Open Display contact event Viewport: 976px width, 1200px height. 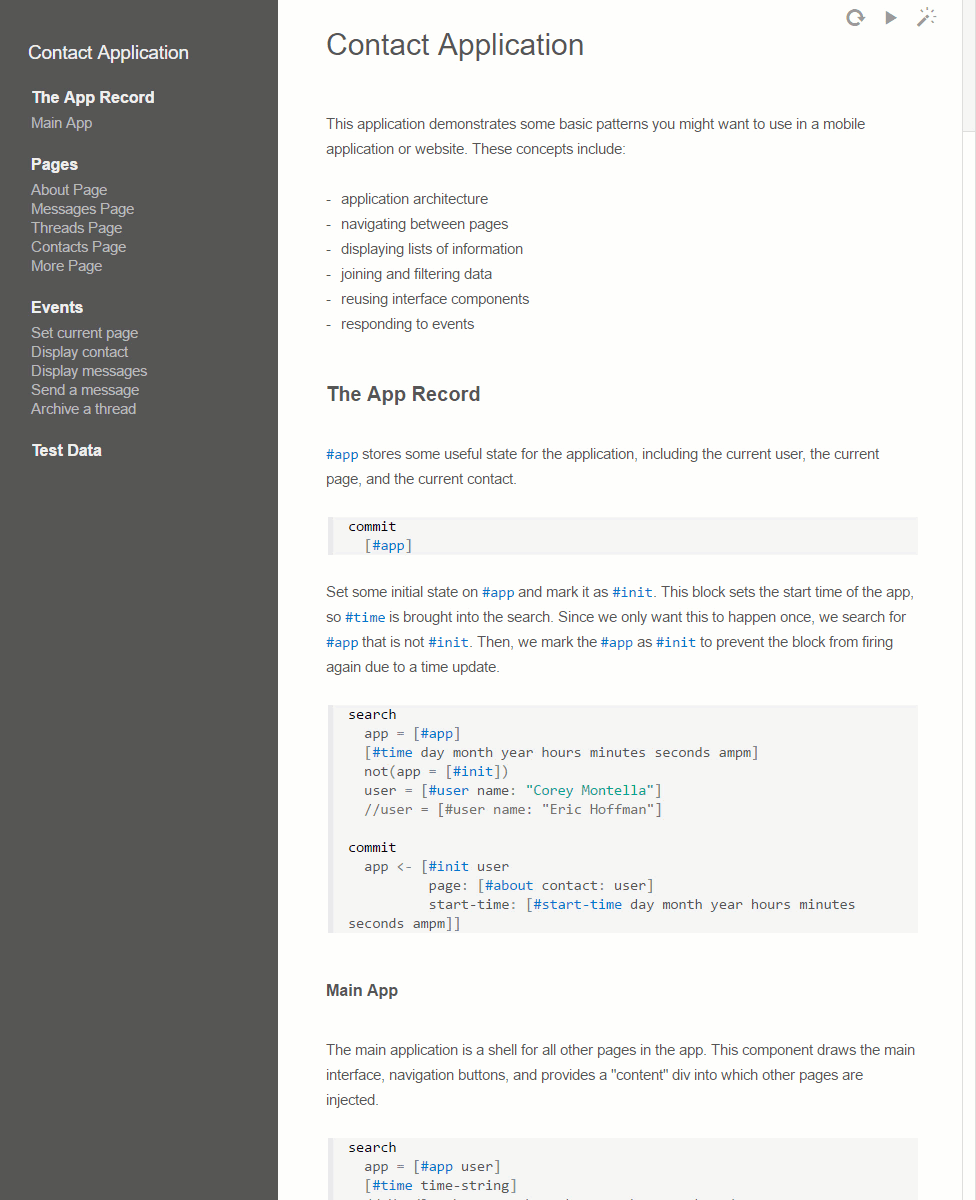coord(79,352)
